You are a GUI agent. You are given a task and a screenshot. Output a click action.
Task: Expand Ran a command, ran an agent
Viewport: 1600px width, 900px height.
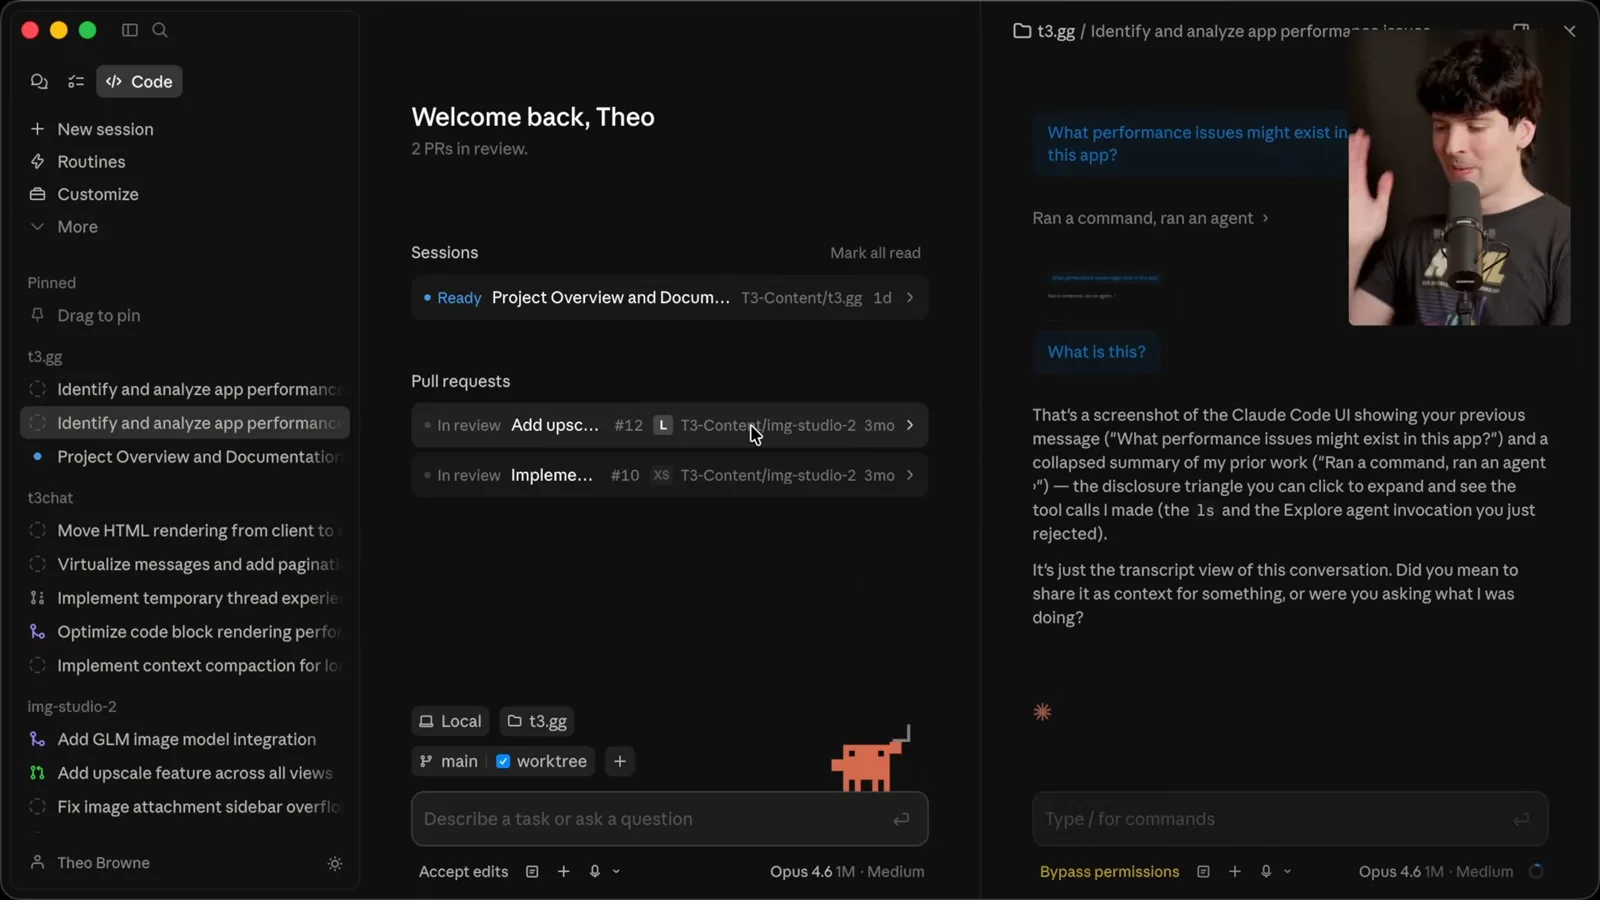(1150, 218)
